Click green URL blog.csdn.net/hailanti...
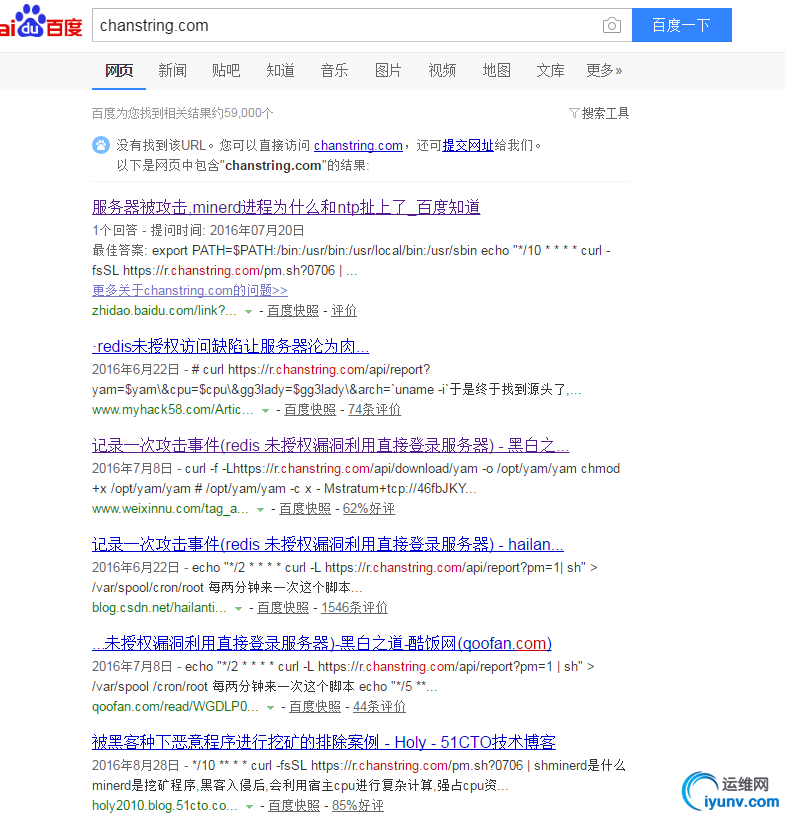 159,608
